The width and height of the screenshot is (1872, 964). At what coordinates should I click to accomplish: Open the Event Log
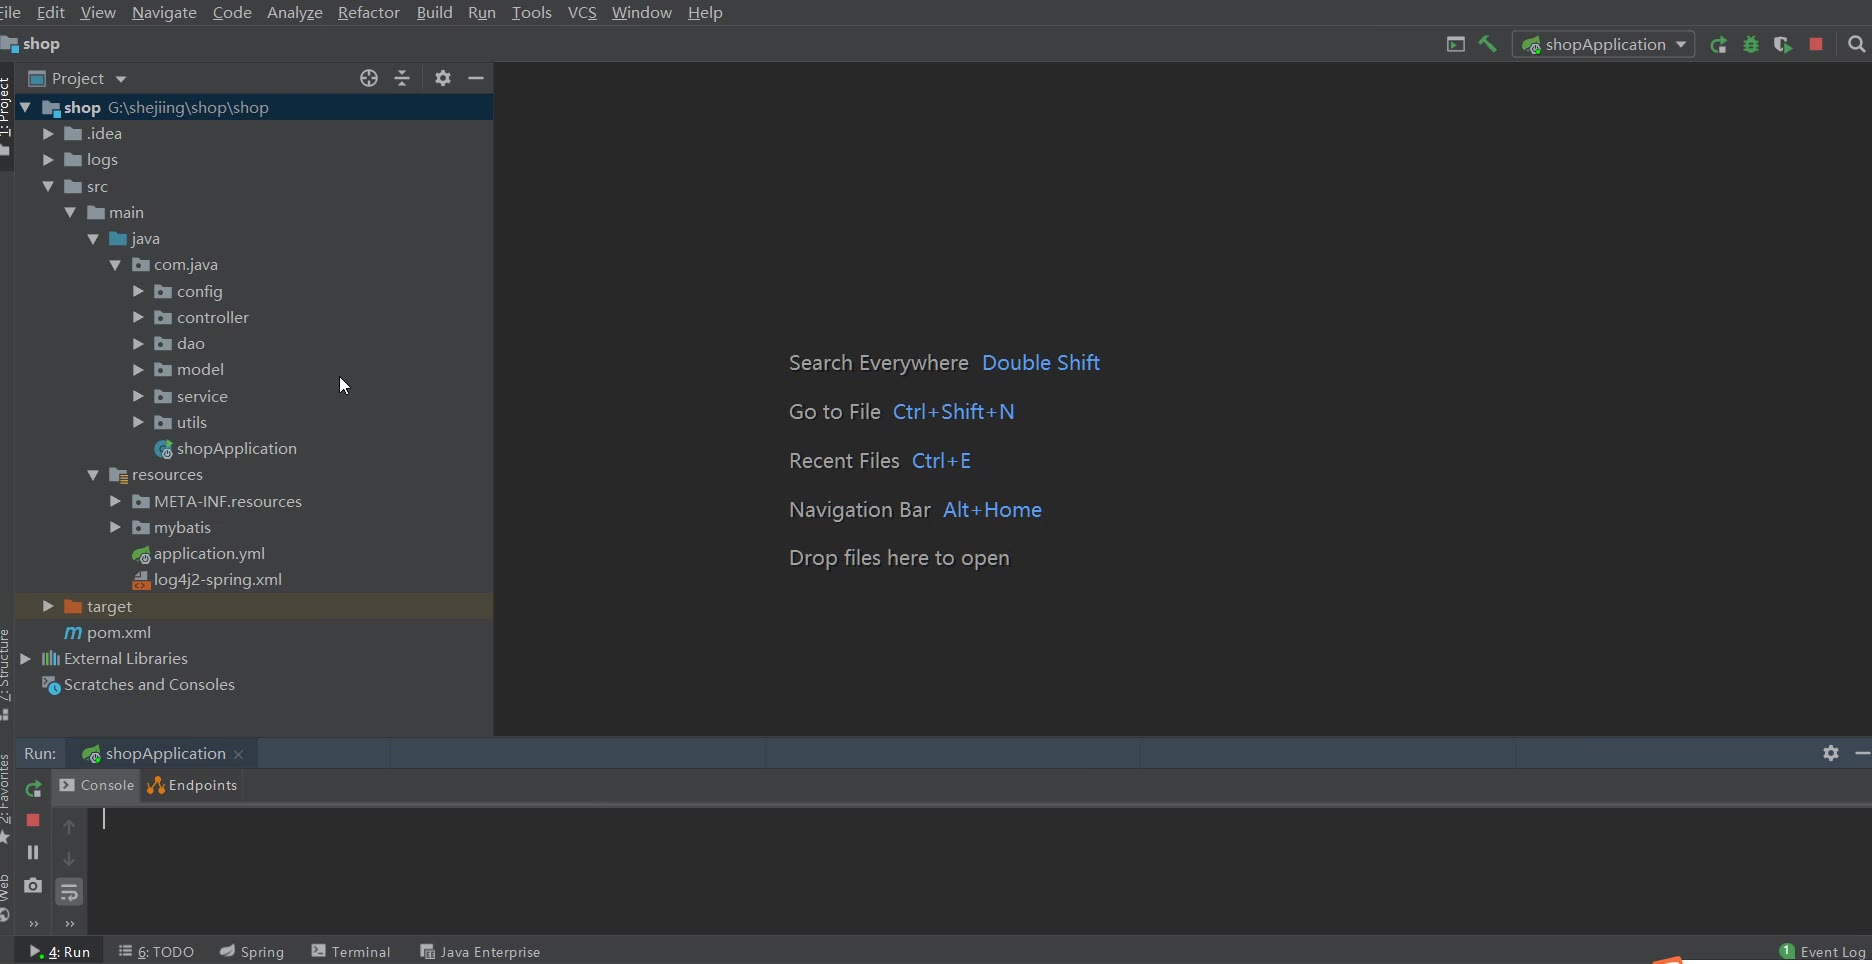point(1823,951)
